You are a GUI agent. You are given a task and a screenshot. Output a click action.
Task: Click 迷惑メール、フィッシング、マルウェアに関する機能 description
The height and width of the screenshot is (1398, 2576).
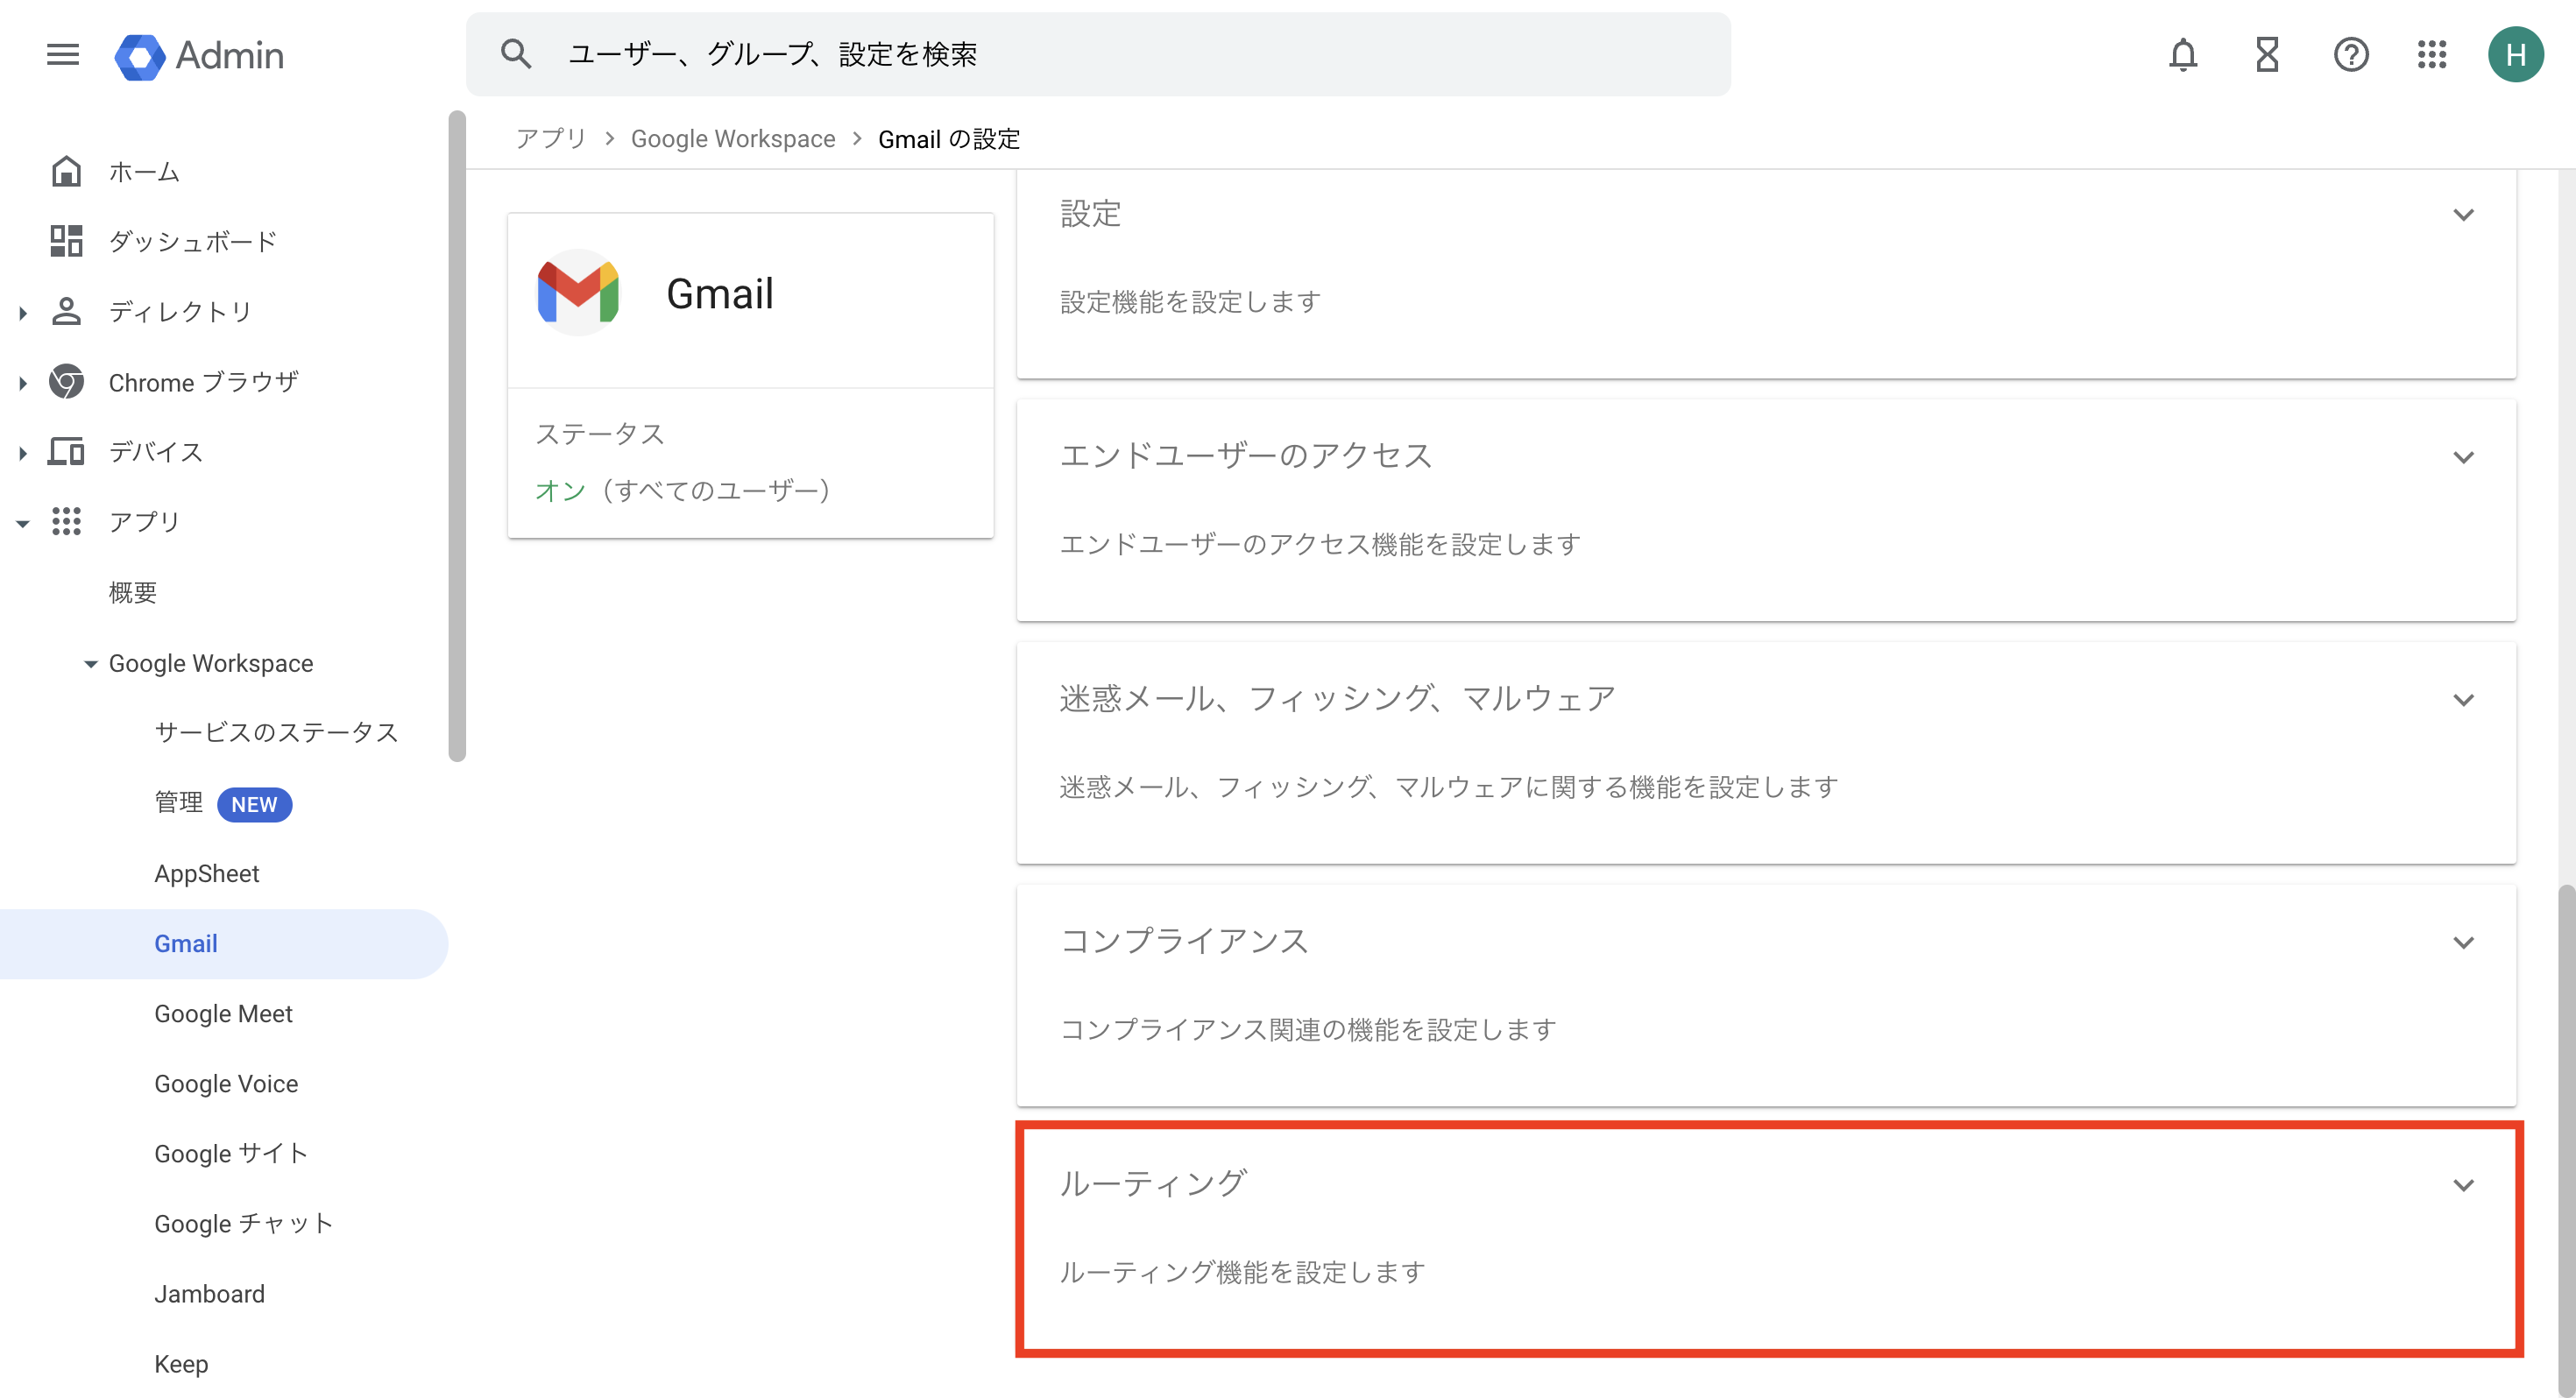pos(1449,787)
